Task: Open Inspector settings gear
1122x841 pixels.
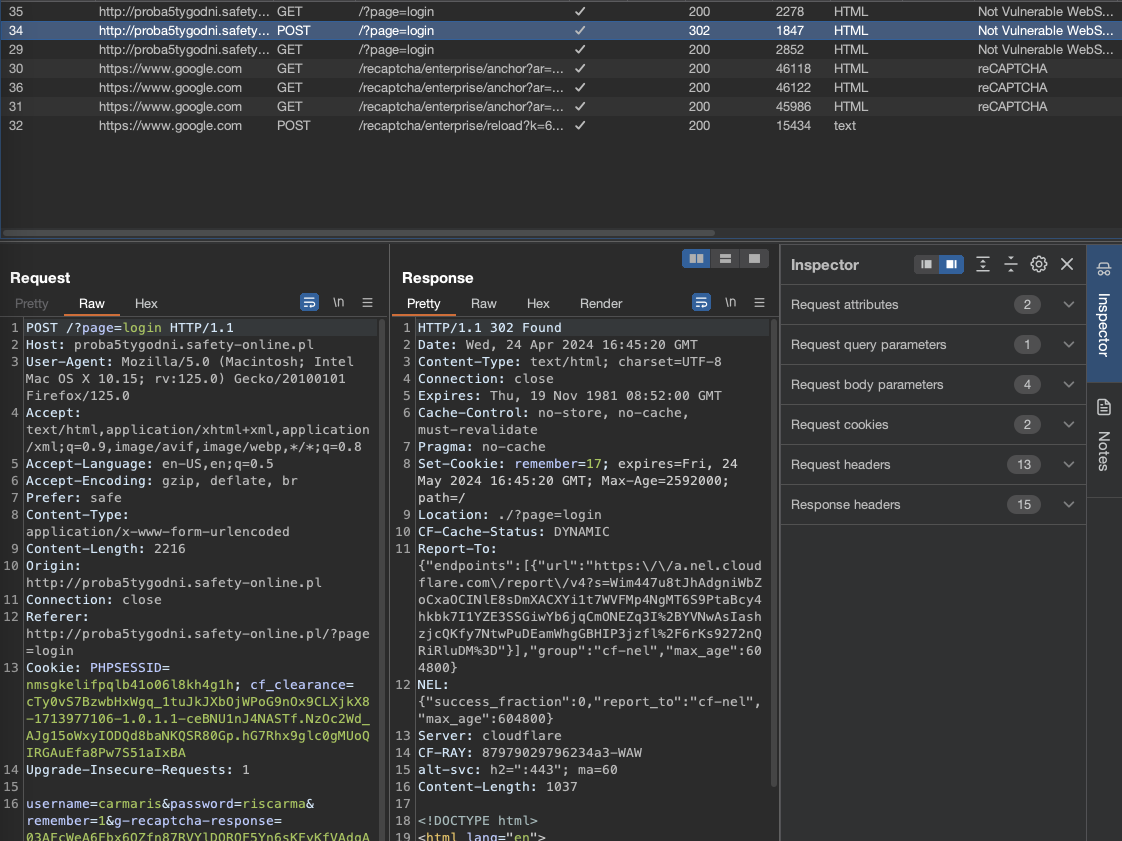Action: point(1039,264)
